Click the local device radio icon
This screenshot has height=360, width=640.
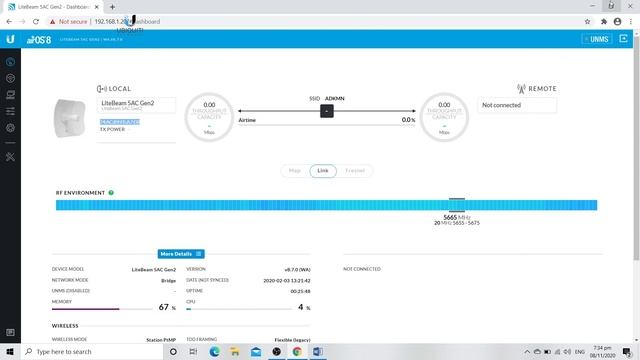[x=102, y=89]
